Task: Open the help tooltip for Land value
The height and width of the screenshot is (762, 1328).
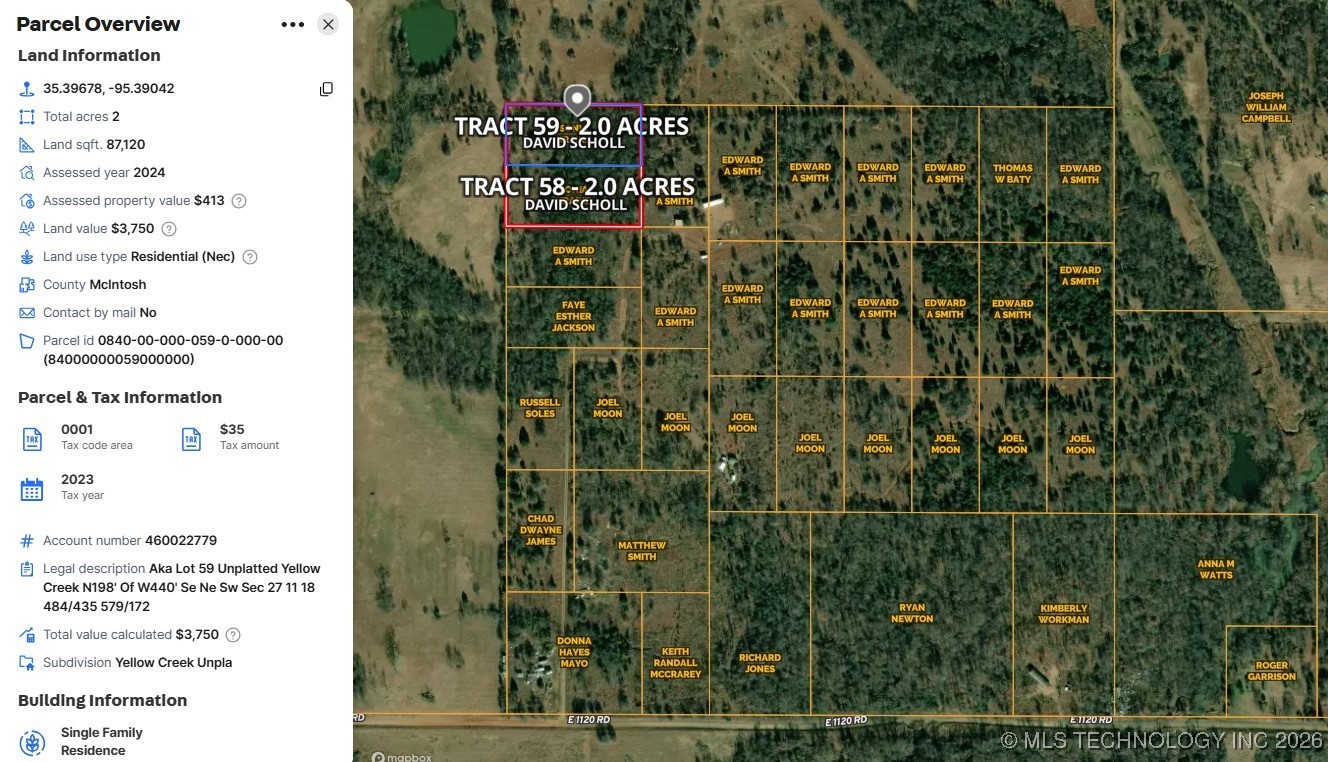Action: (169, 228)
